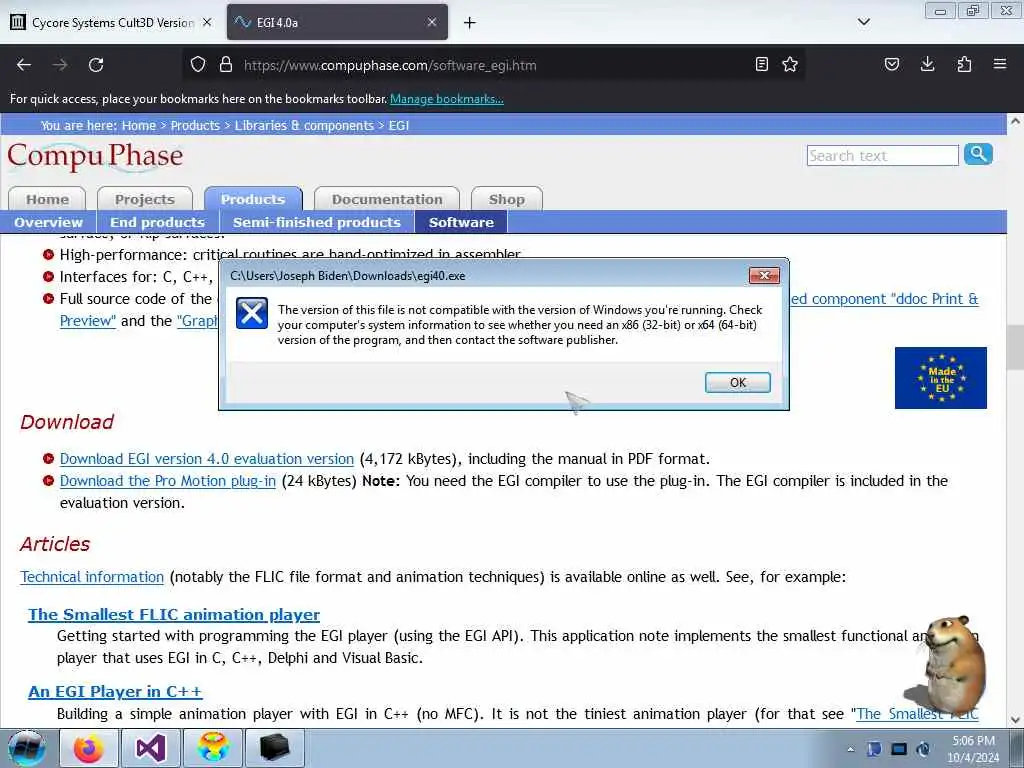Bookmark this page with the star icon
Image resolution: width=1024 pixels, height=768 pixels.
tap(790, 64)
